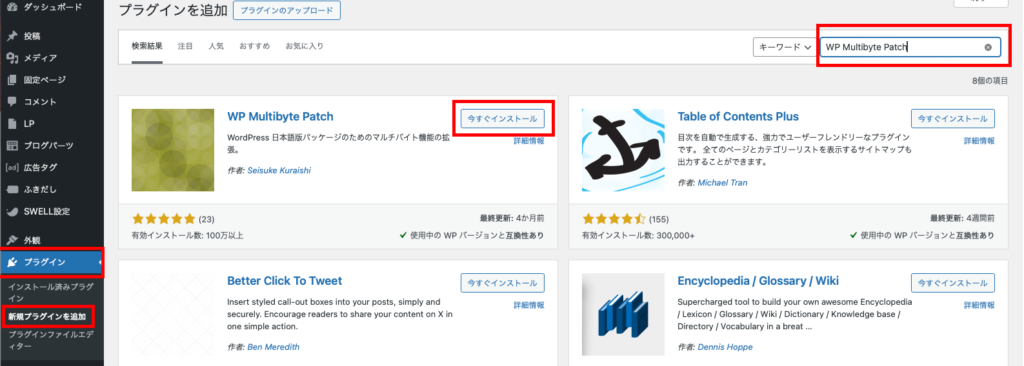
Task: Click プラグインのアップロード button
Action: [287, 10]
